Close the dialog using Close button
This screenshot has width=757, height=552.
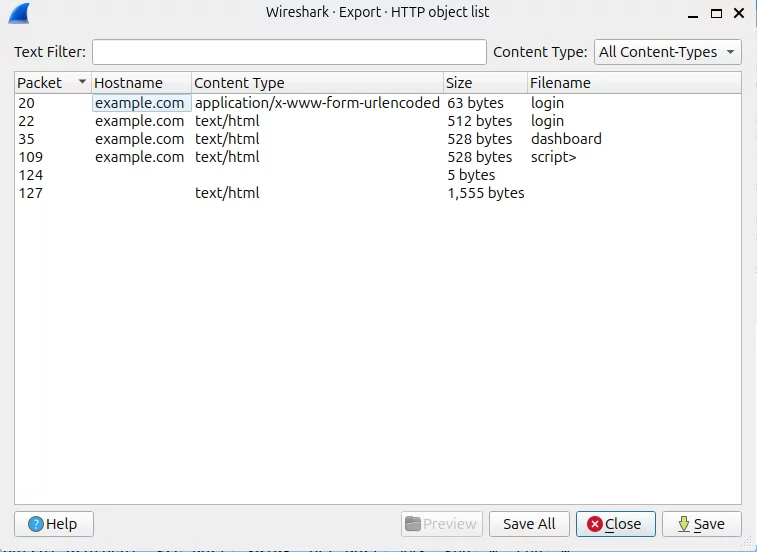(615, 524)
